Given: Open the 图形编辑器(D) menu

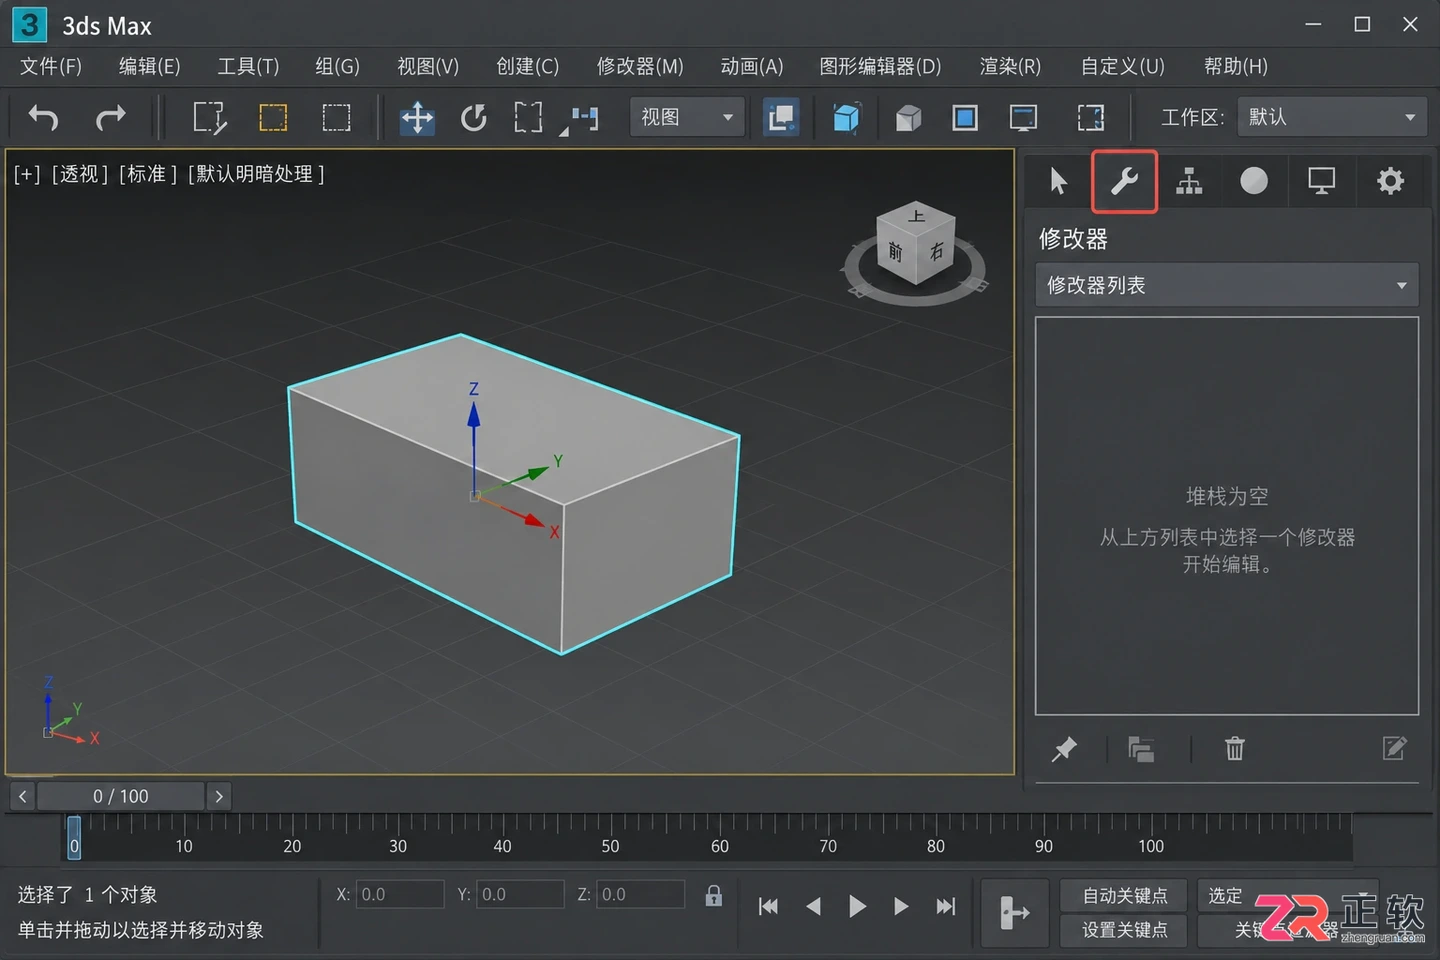Looking at the screenshot, I should 880,66.
